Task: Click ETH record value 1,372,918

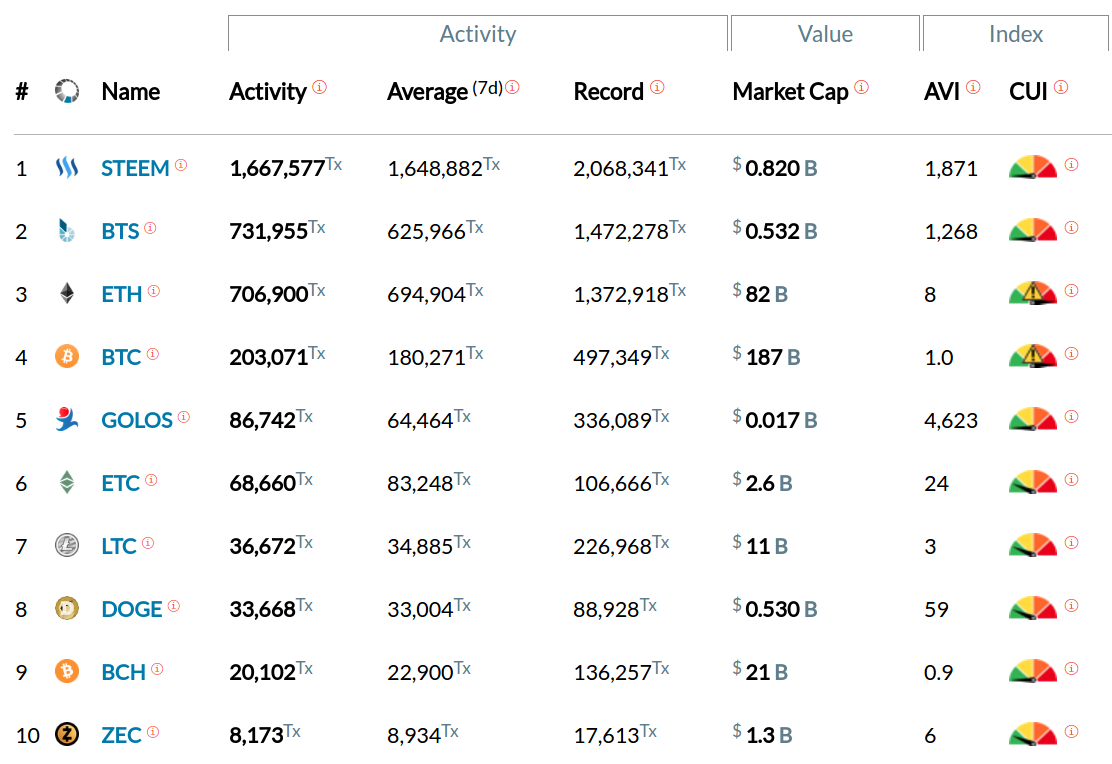Action: click(621, 294)
